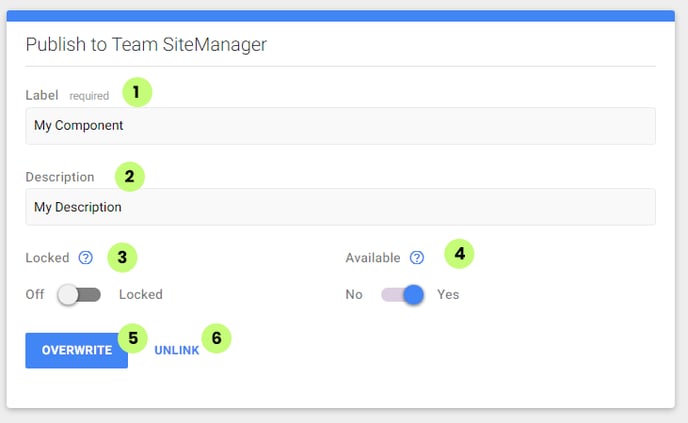The height and width of the screenshot is (423, 688).
Task: Click the green number 2 badge
Action: point(129,177)
